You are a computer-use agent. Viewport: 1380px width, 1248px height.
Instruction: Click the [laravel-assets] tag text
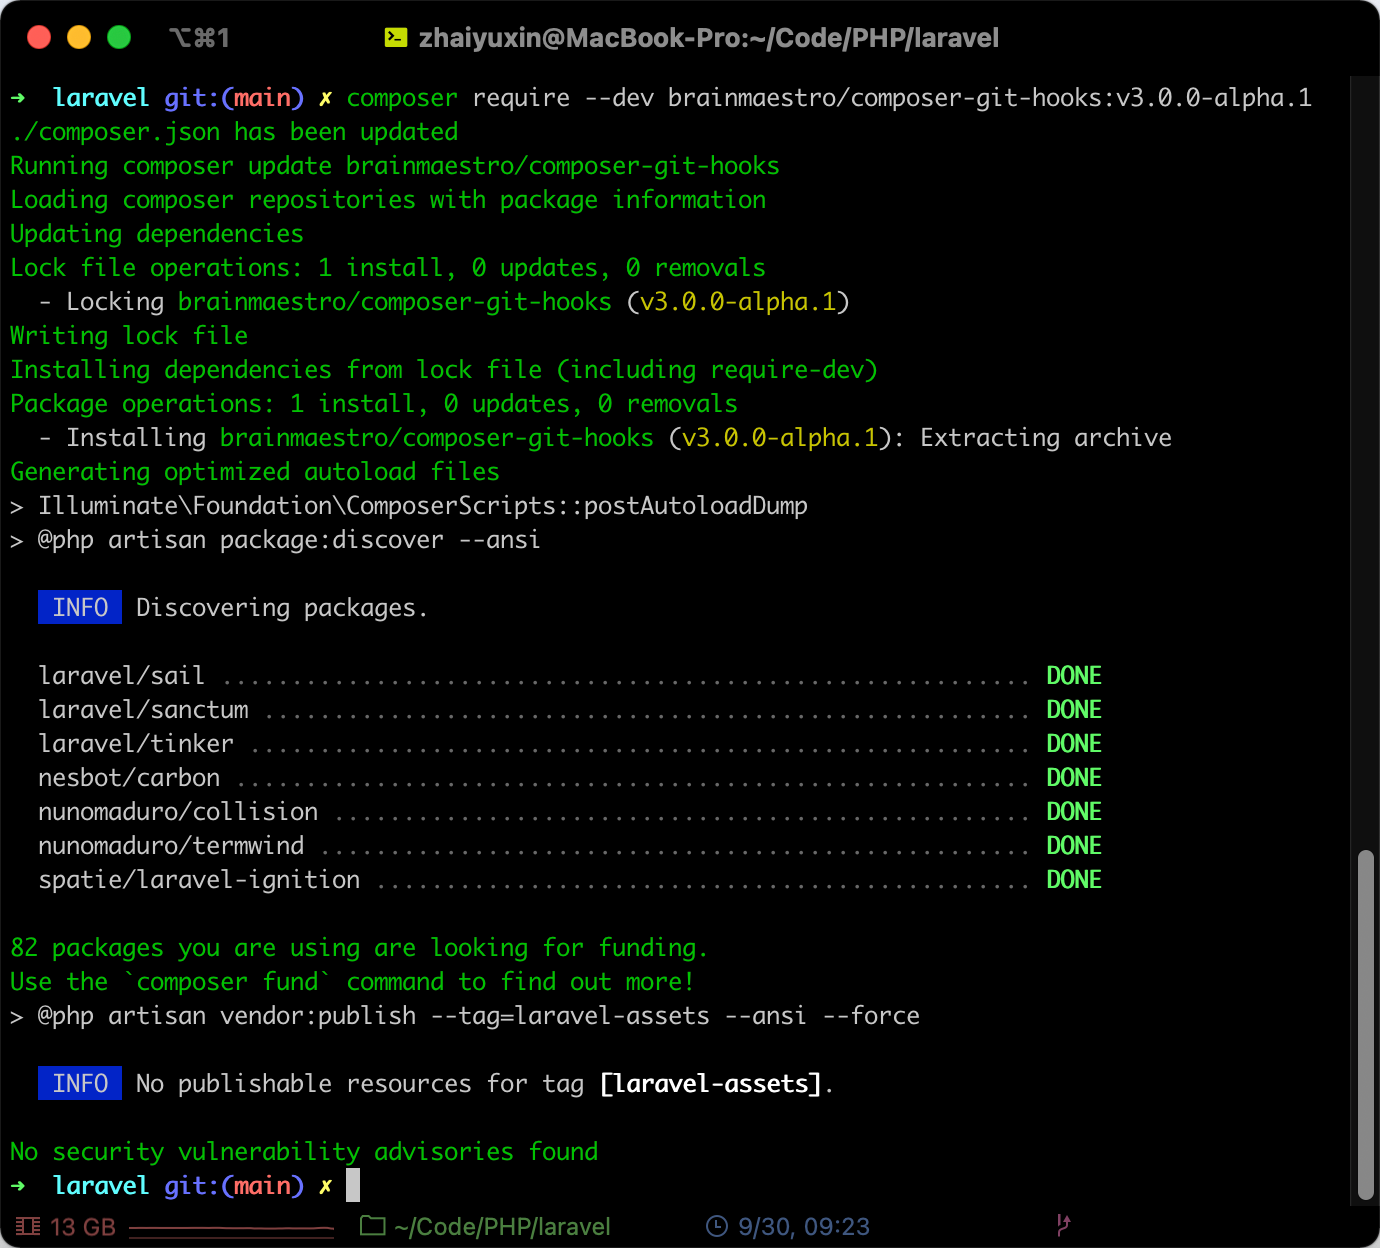[711, 1084]
